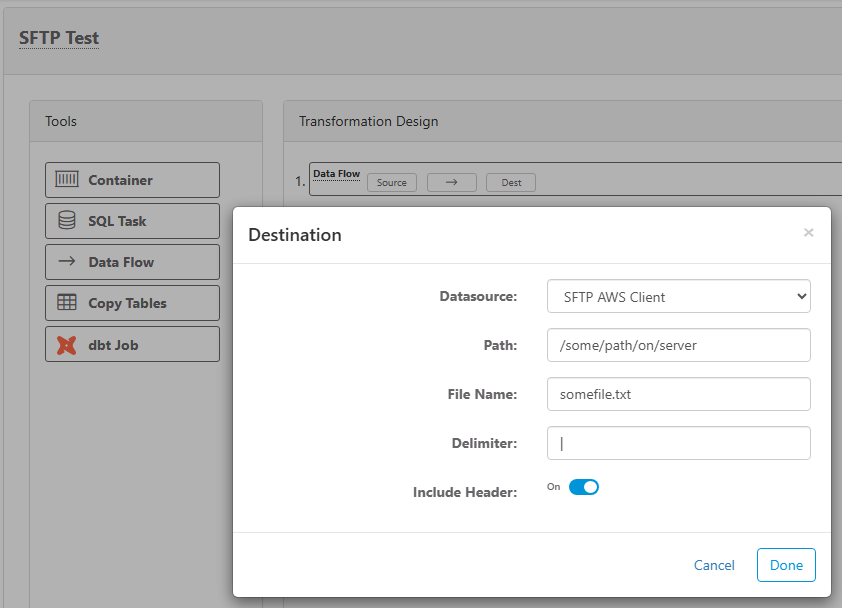Click the SFTP Test title

click(x=59, y=38)
